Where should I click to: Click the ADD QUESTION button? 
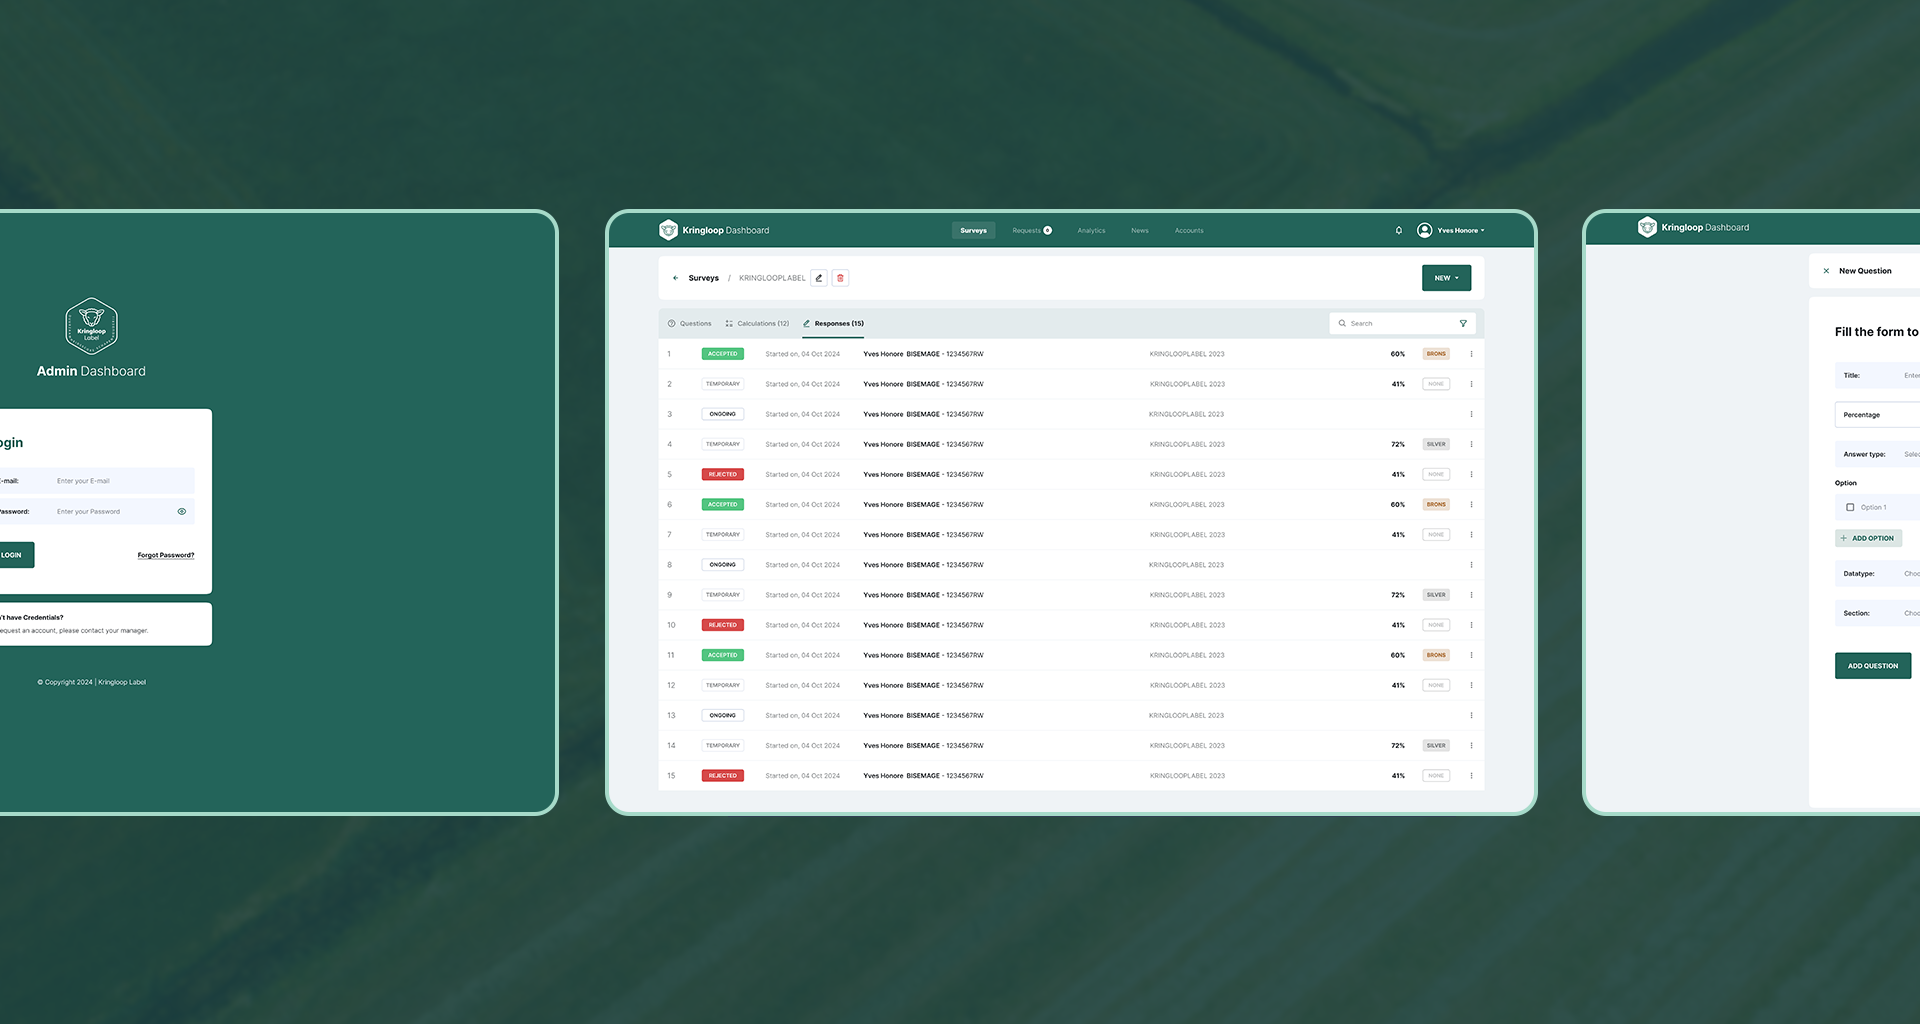(1873, 666)
